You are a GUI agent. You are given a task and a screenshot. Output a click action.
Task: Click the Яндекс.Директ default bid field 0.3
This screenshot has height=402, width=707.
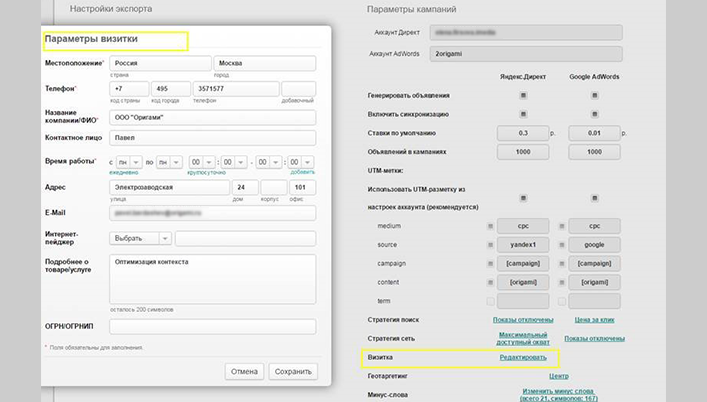point(523,133)
